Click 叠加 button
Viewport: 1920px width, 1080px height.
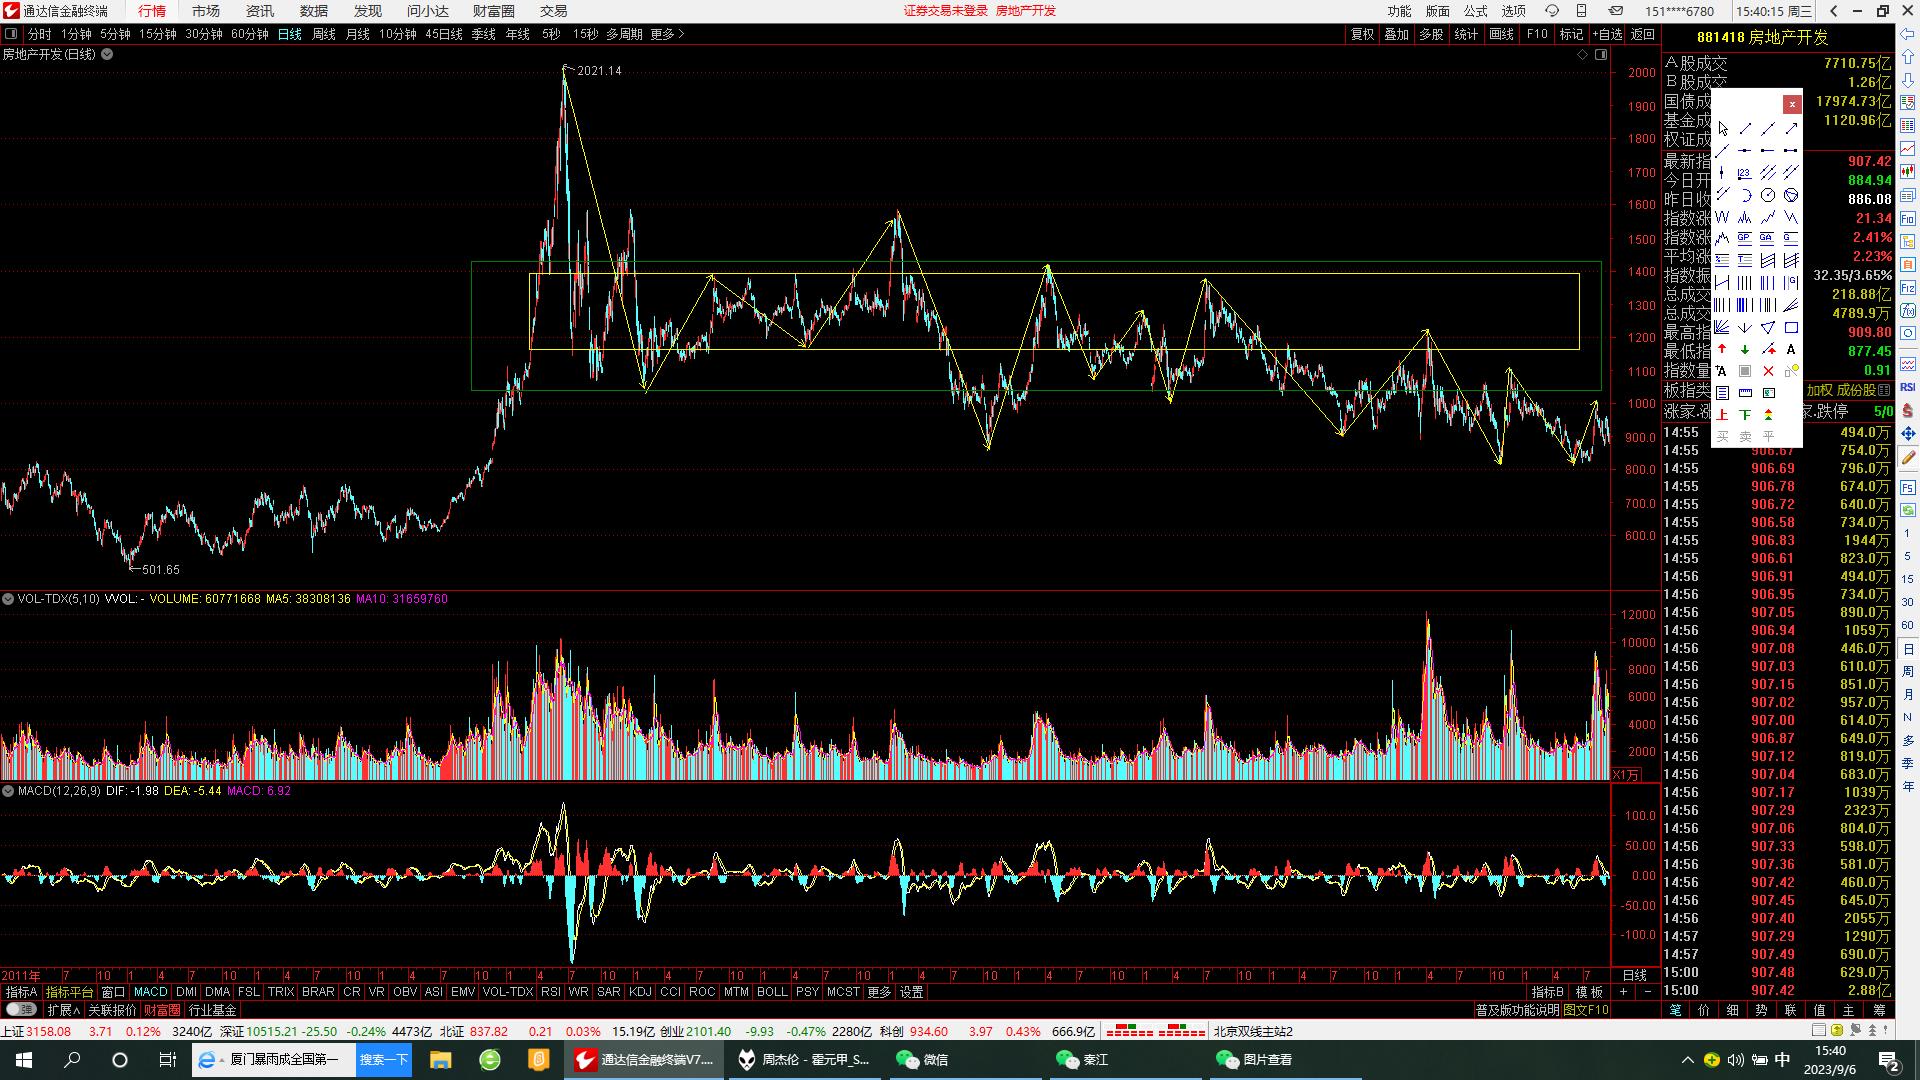(1397, 34)
